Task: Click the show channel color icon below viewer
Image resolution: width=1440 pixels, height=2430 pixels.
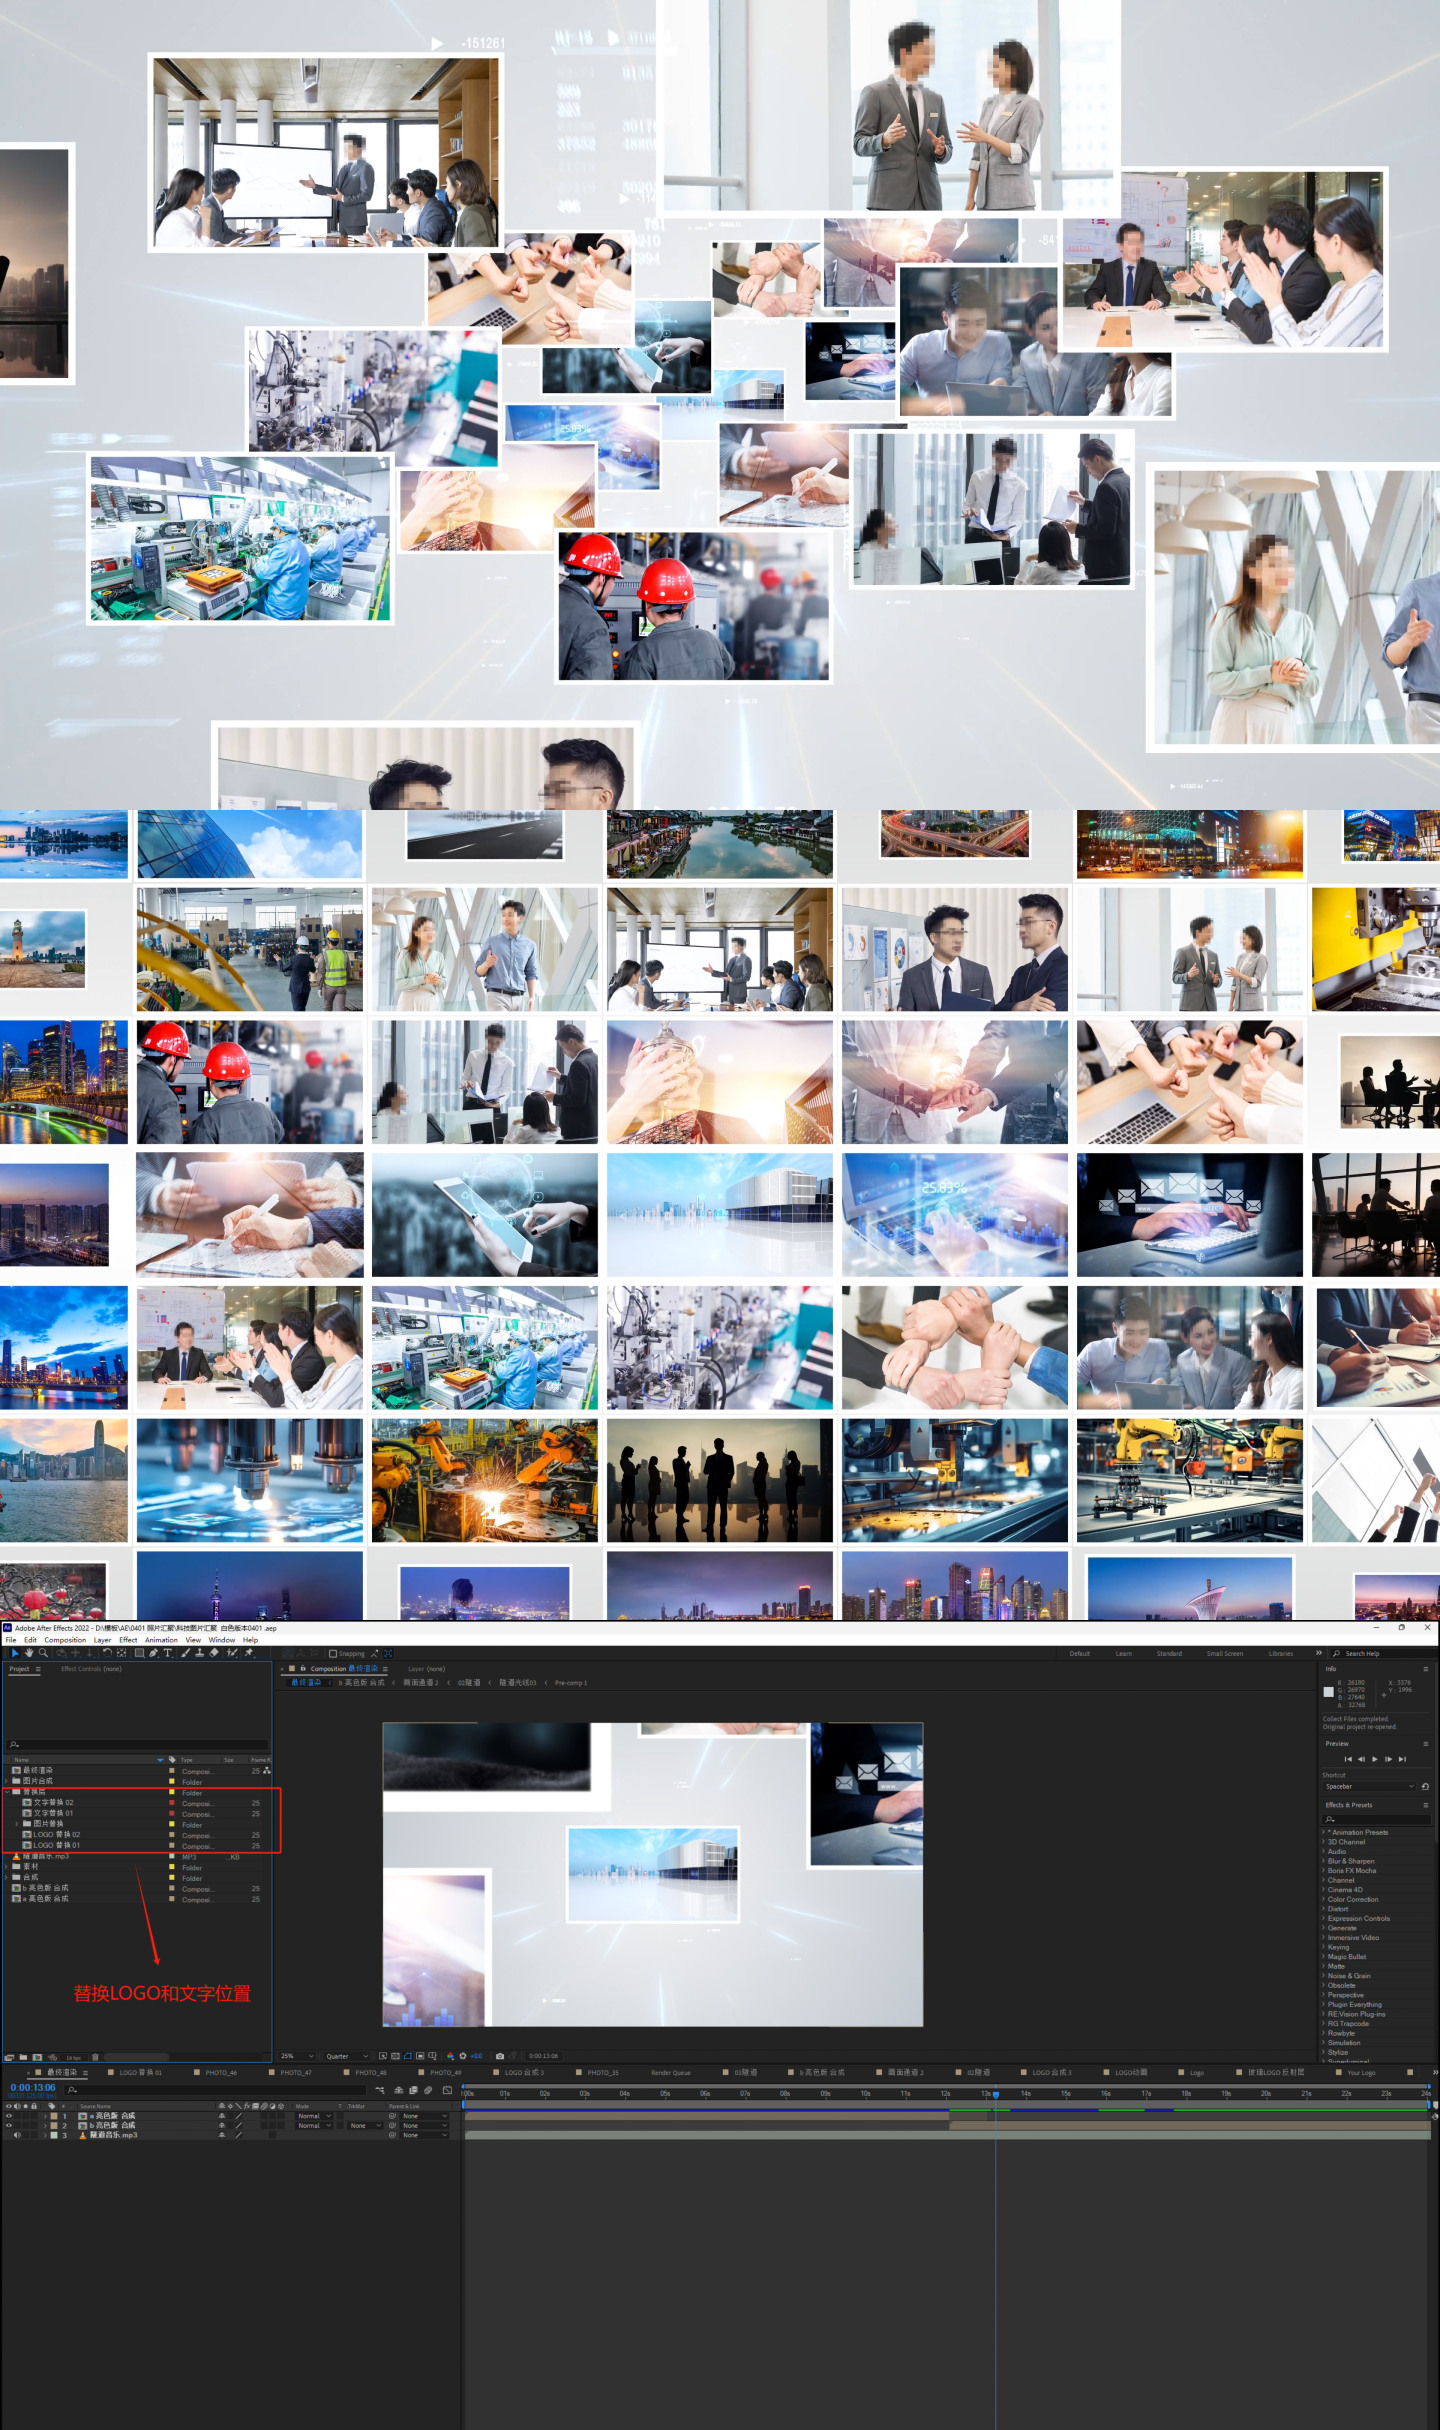Action: pyautogui.click(x=450, y=2056)
